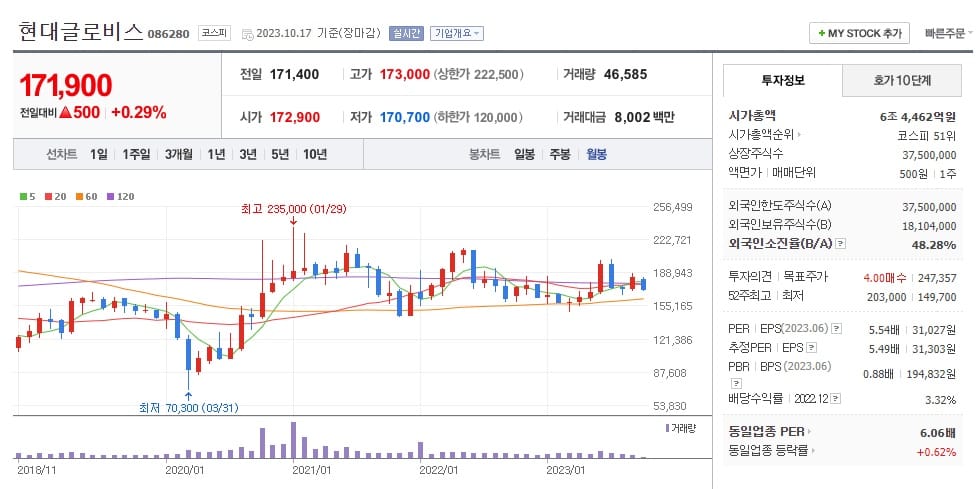The width and height of the screenshot is (977, 489).
Task: Click the 매매단위 label
Action: 793,173
